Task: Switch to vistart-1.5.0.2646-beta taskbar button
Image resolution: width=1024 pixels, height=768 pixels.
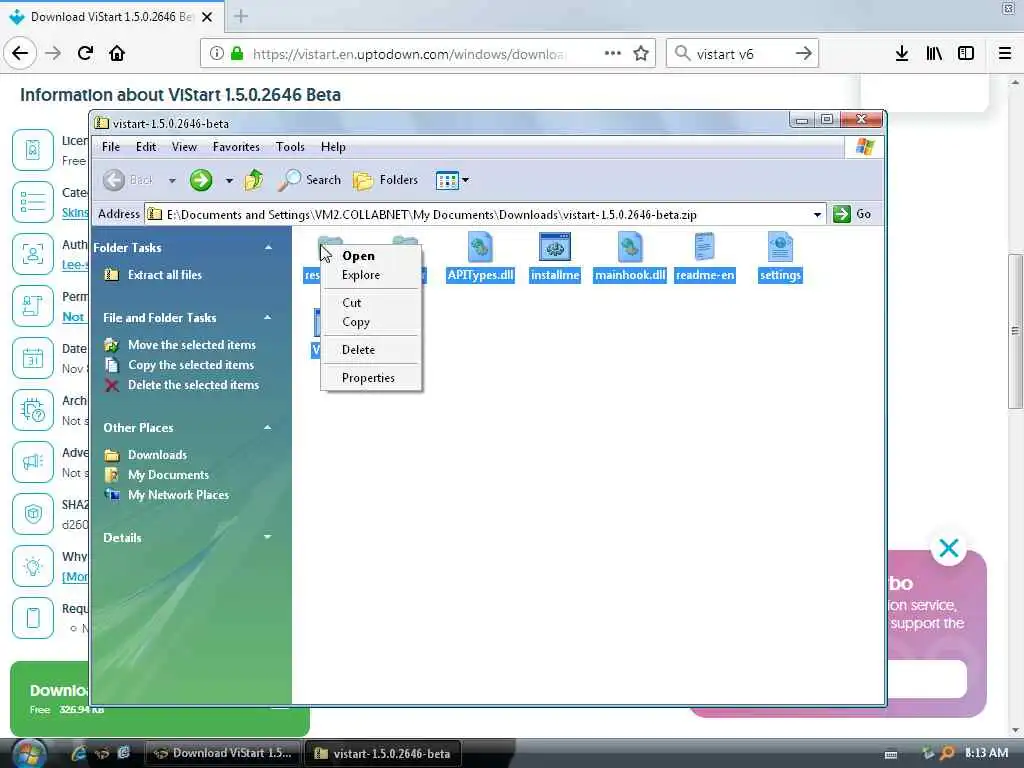Action: tap(383, 753)
